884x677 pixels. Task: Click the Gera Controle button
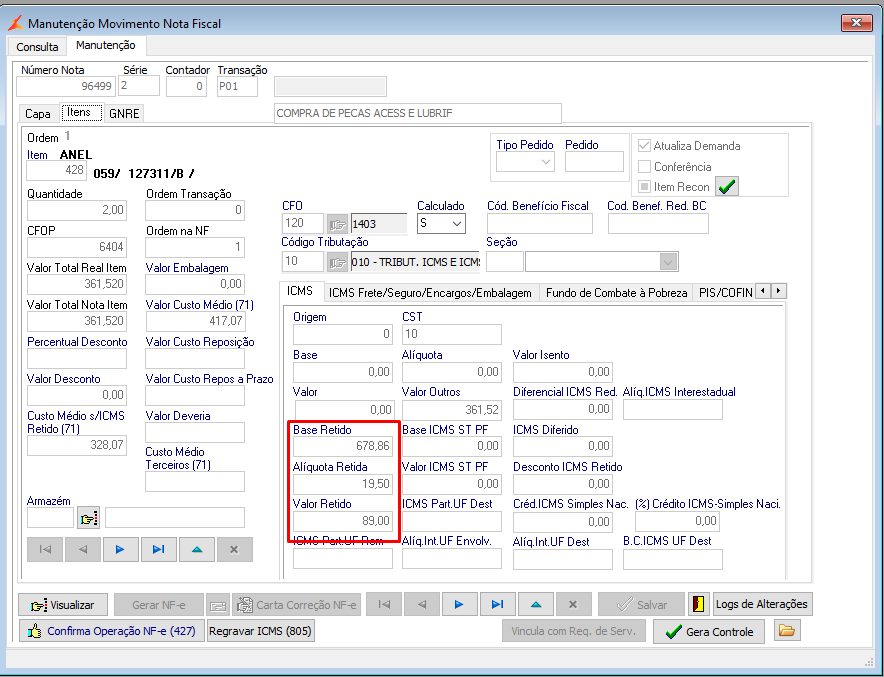pyautogui.click(x=709, y=631)
